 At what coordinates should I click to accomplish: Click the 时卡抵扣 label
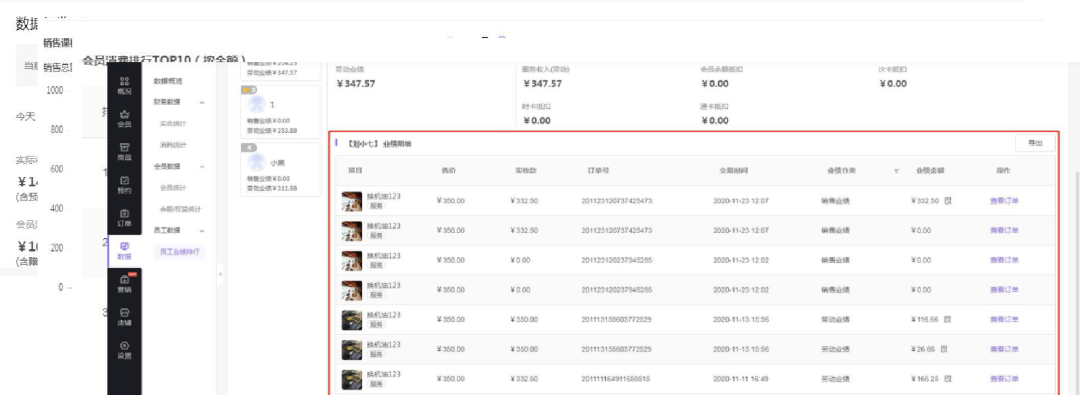pyautogui.click(x=537, y=106)
